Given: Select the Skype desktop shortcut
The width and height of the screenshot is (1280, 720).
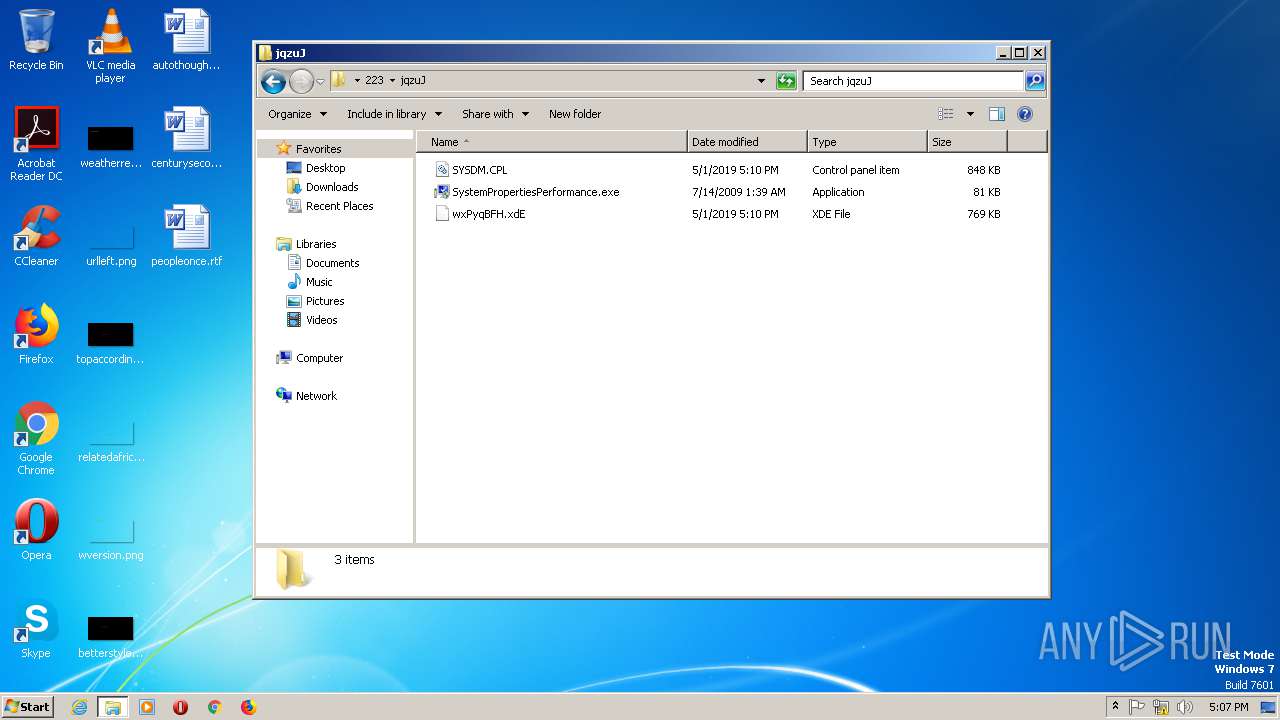Looking at the screenshot, I should pos(36,628).
